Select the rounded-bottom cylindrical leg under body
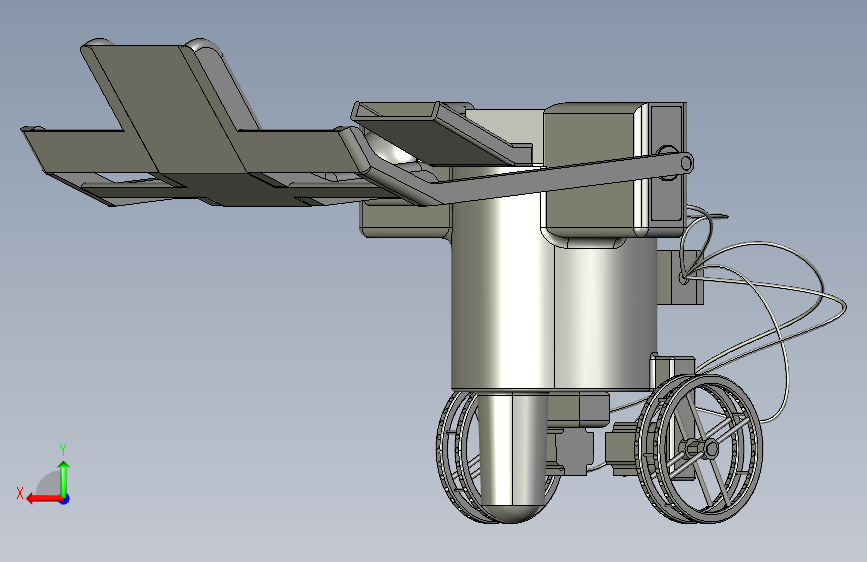867x562 pixels. (x=513, y=456)
